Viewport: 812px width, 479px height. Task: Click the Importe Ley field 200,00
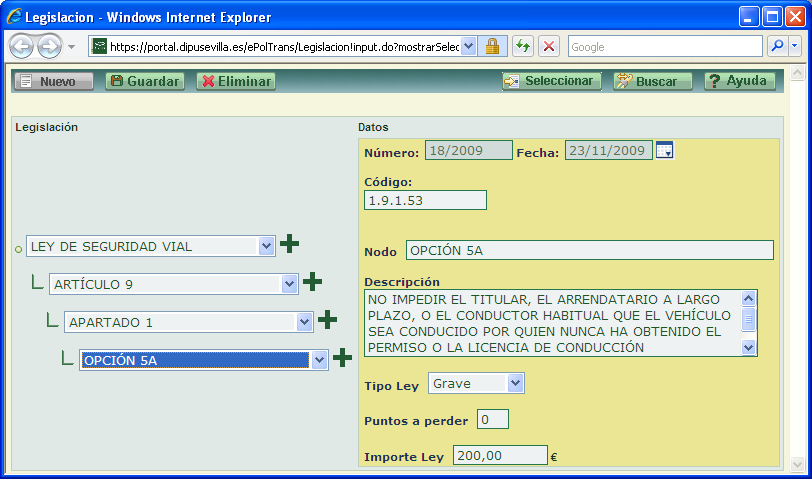[x=500, y=455]
